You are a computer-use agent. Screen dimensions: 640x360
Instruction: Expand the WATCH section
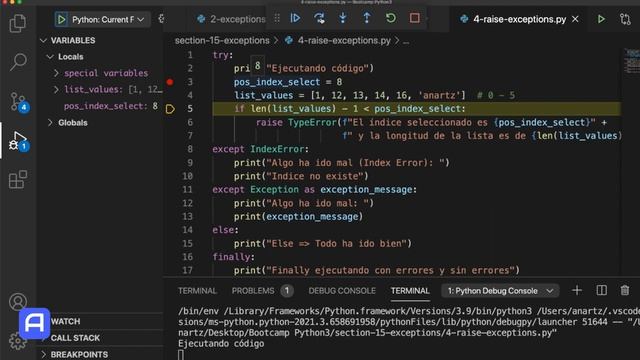pos(65,322)
